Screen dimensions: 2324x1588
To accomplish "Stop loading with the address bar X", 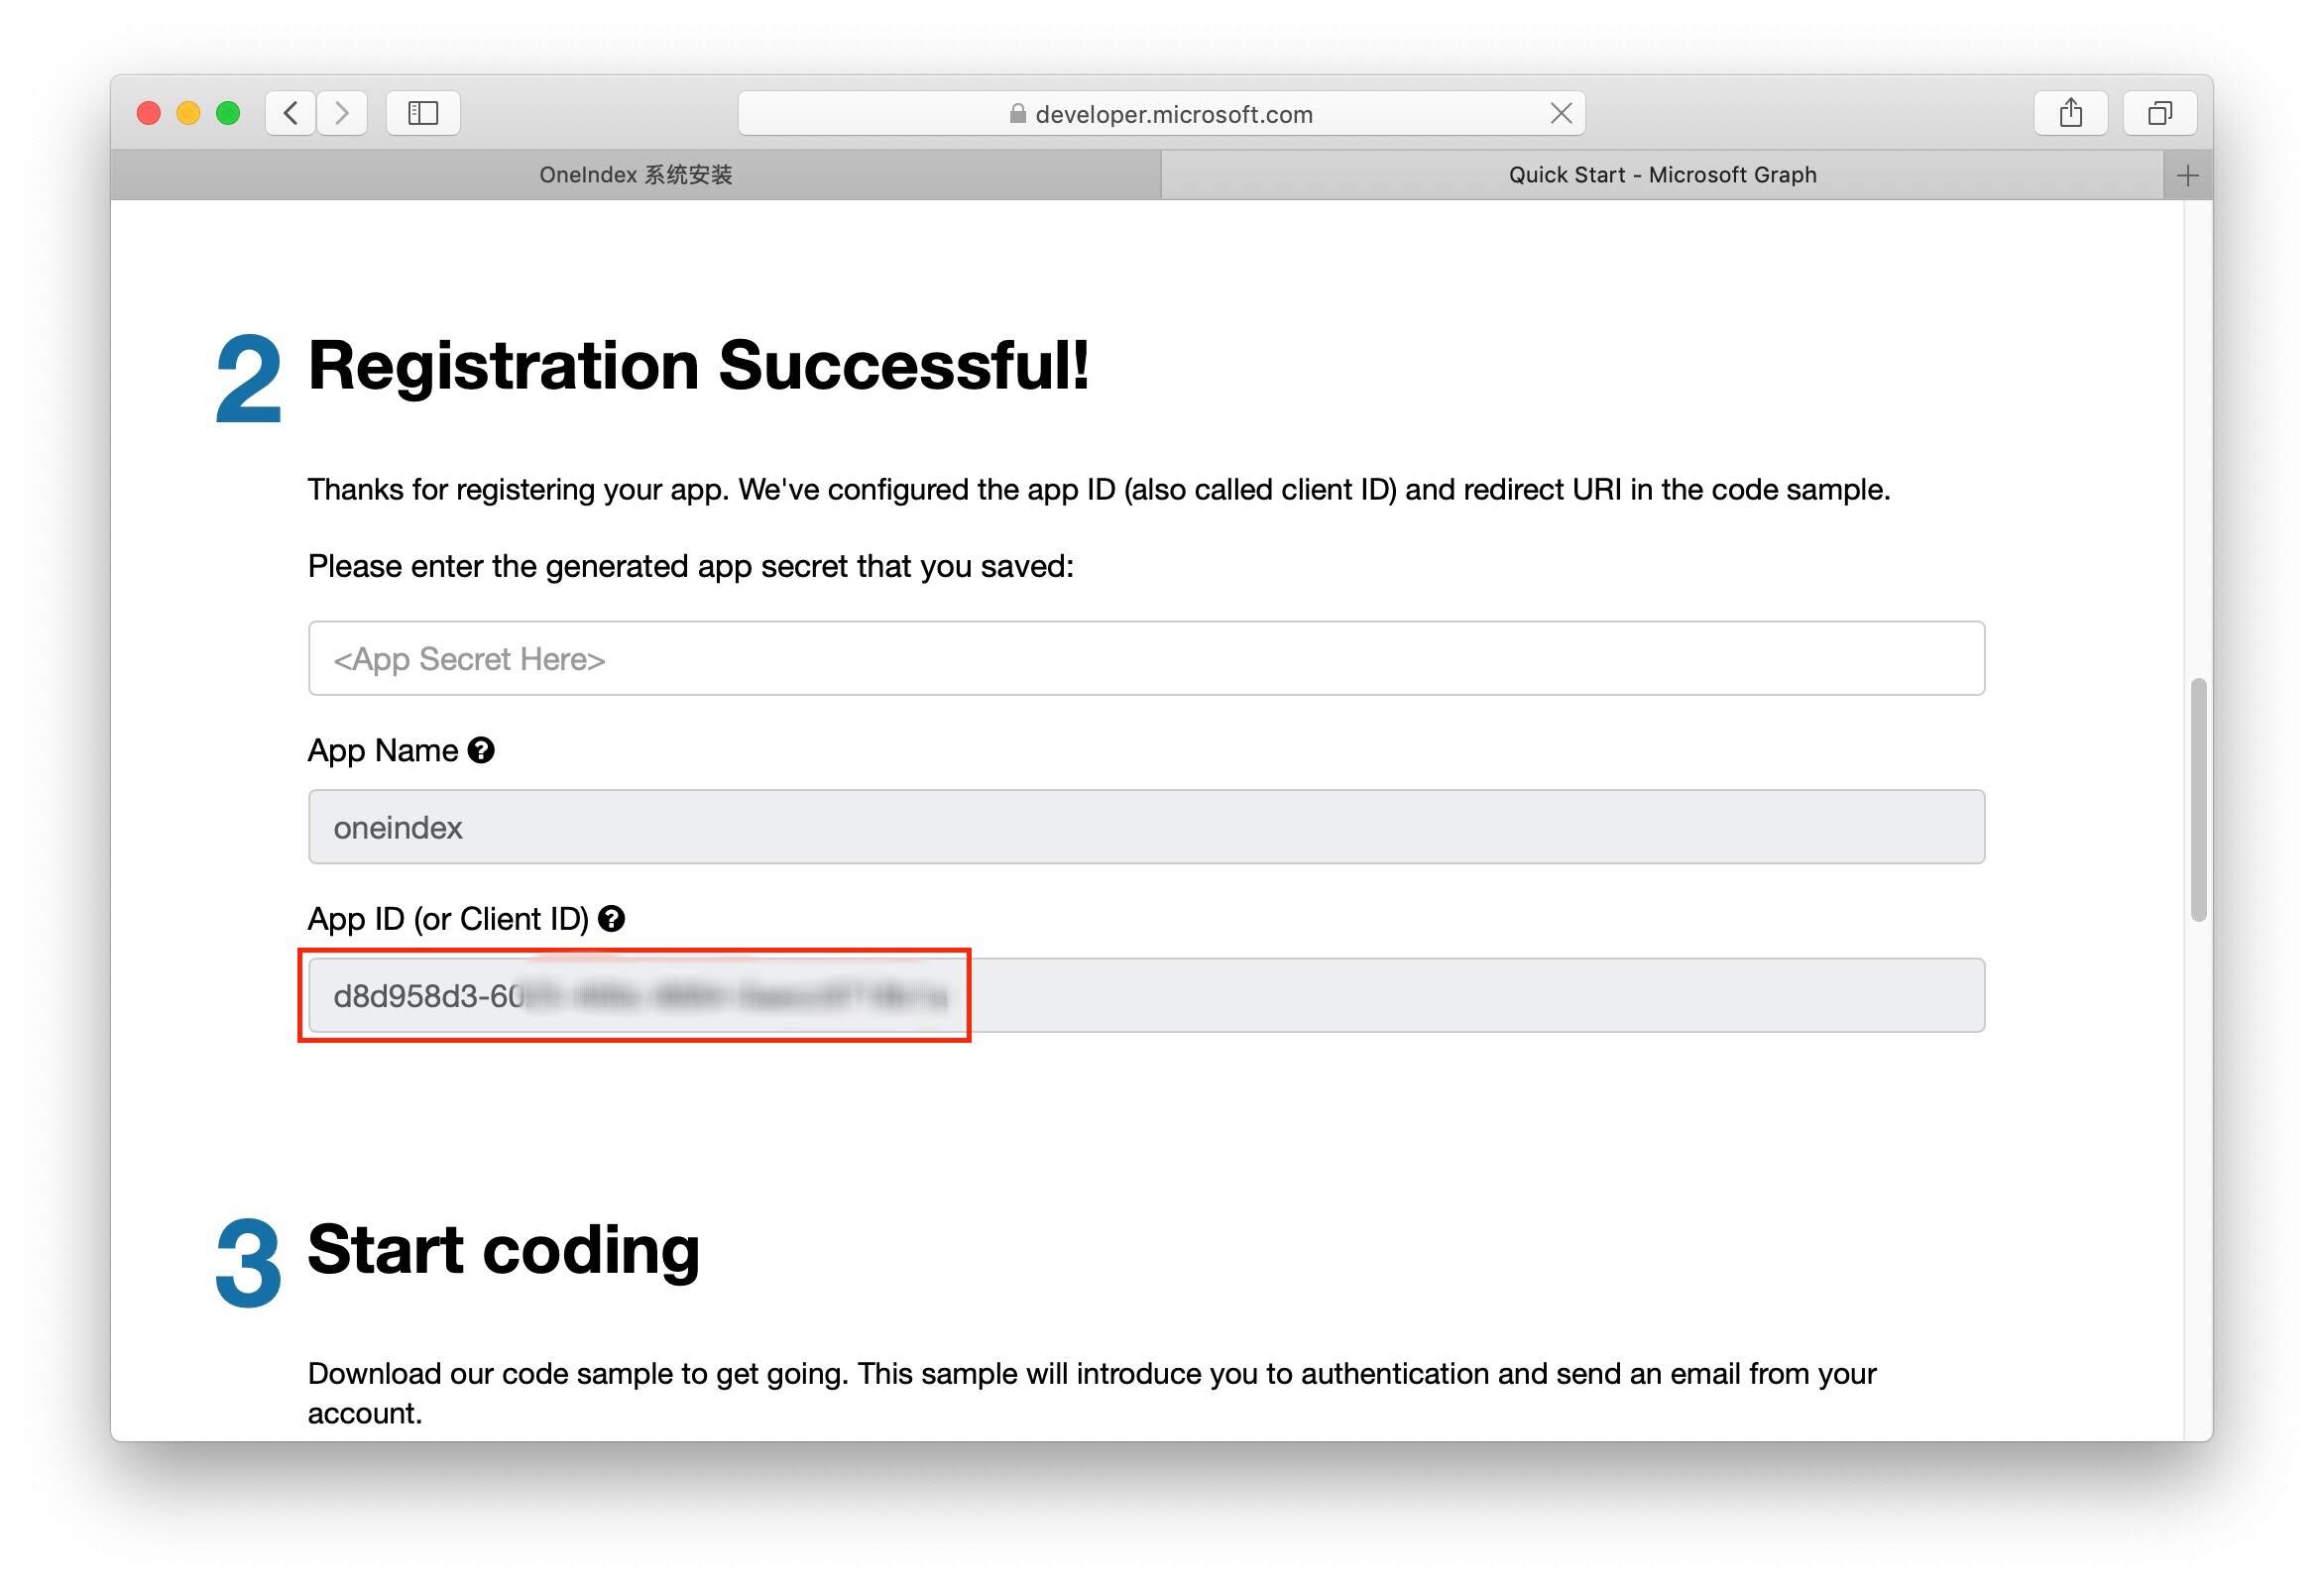I will coord(1560,113).
